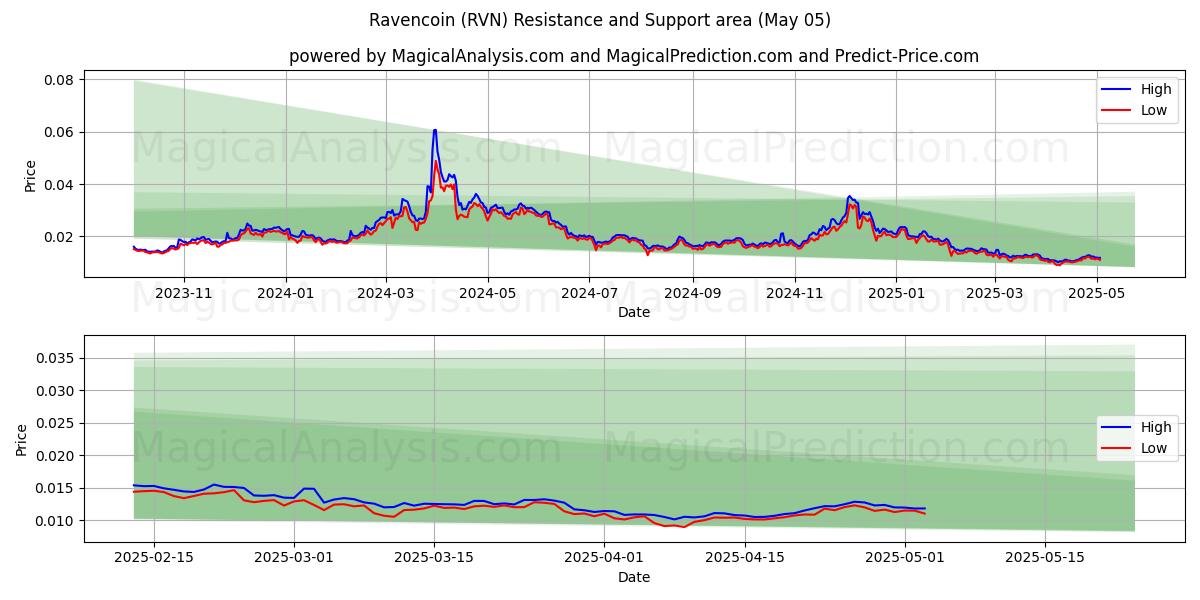The height and width of the screenshot is (600, 1200).
Task: Click the "2025-04-01" x-axis label
Action: tap(604, 557)
